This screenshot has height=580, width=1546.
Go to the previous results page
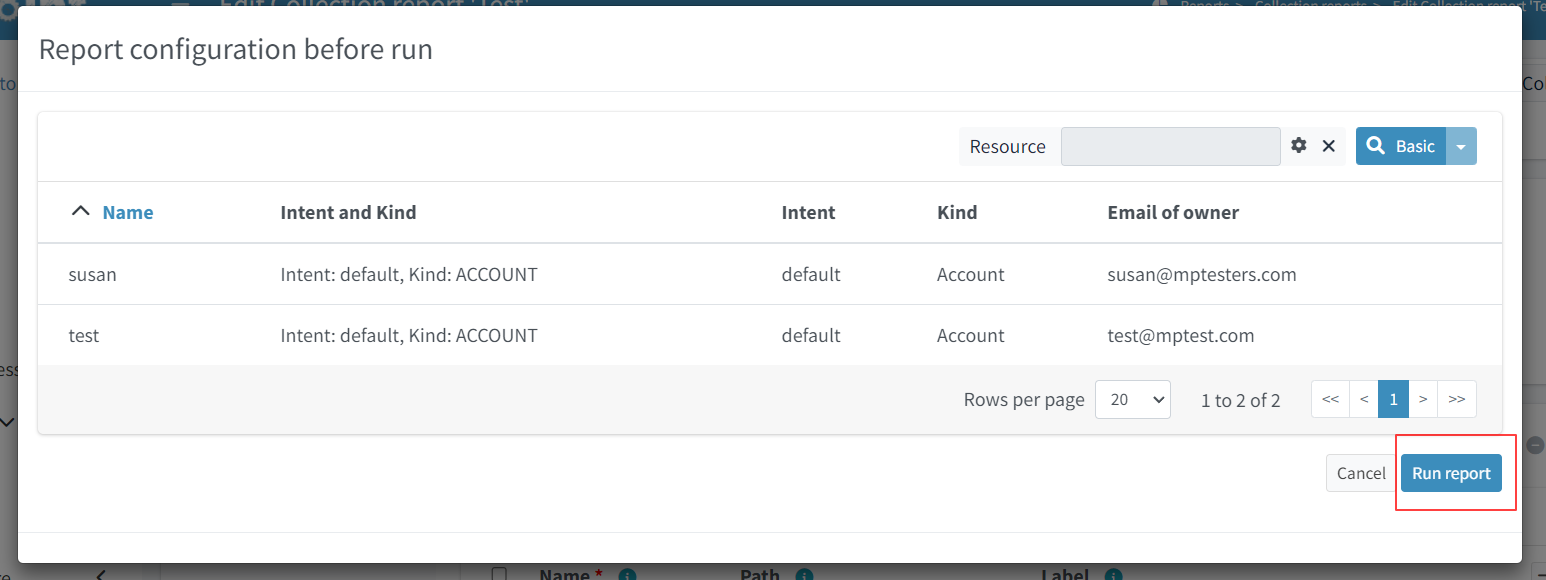click(1363, 399)
